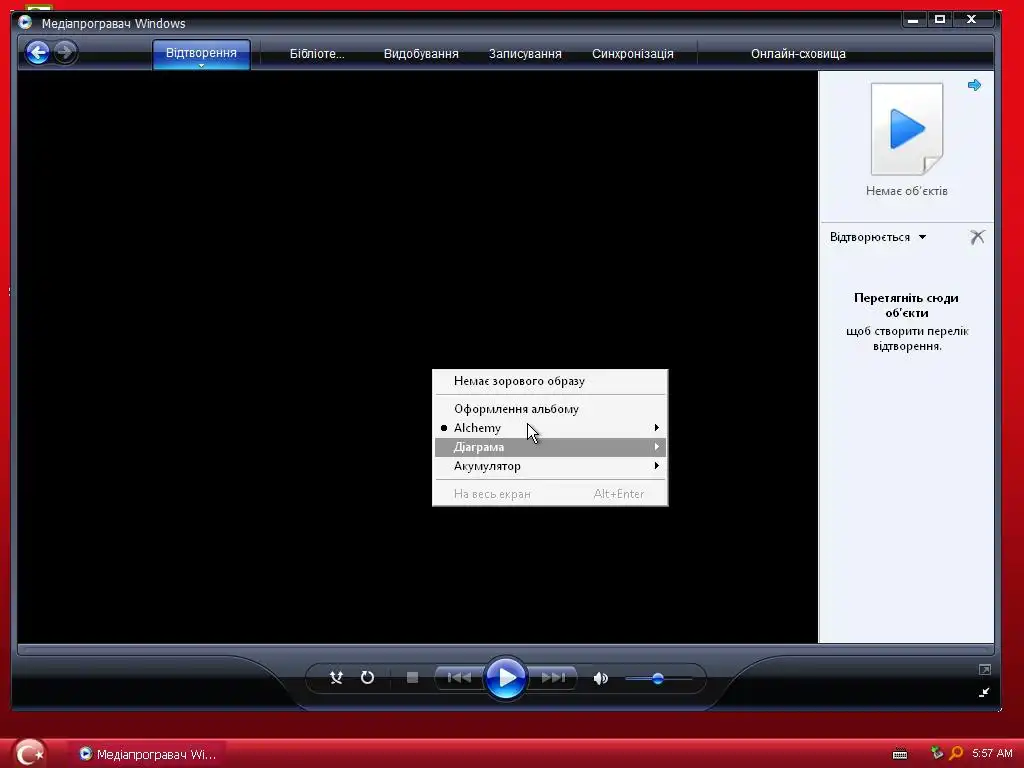Close the Media Player window
1024x768 pixels.
point(972,20)
